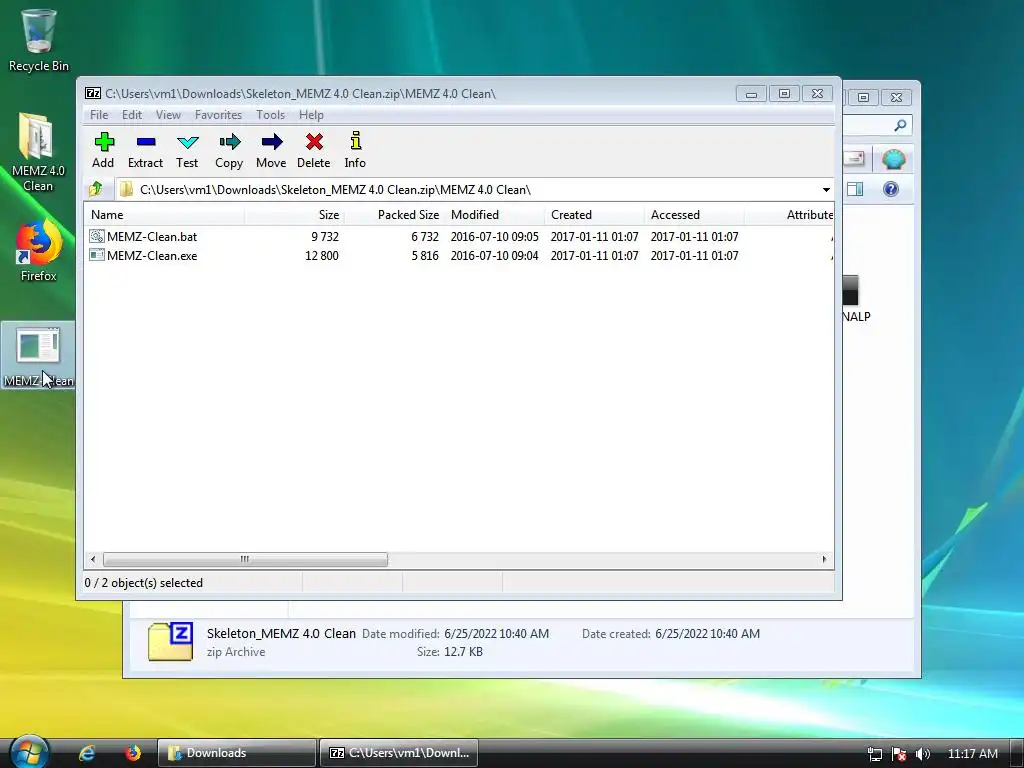Switch to 7-Zip taskbar button
The height and width of the screenshot is (768, 1024).
pyautogui.click(x=400, y=753)
